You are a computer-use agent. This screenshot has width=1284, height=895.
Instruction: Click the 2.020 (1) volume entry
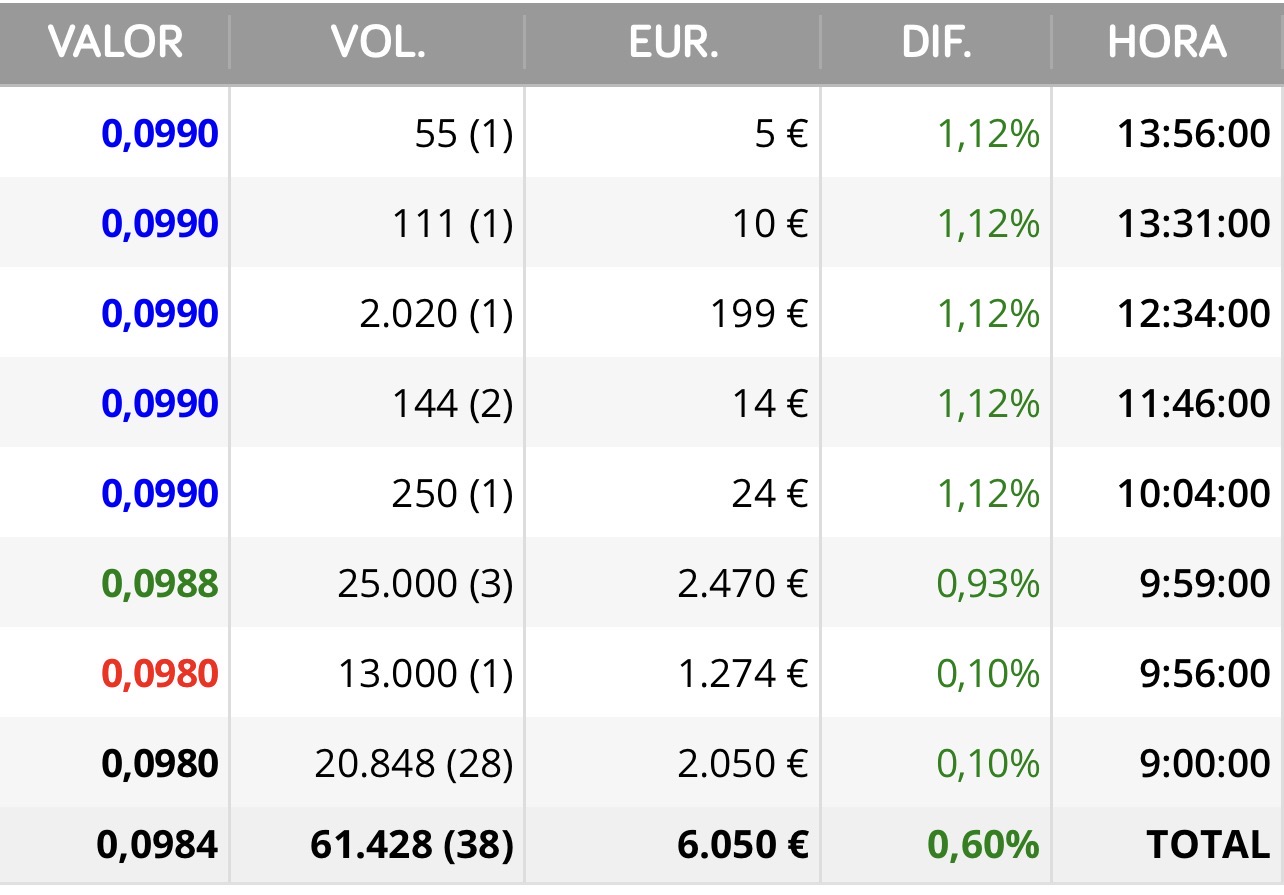[x=436, y=313]
